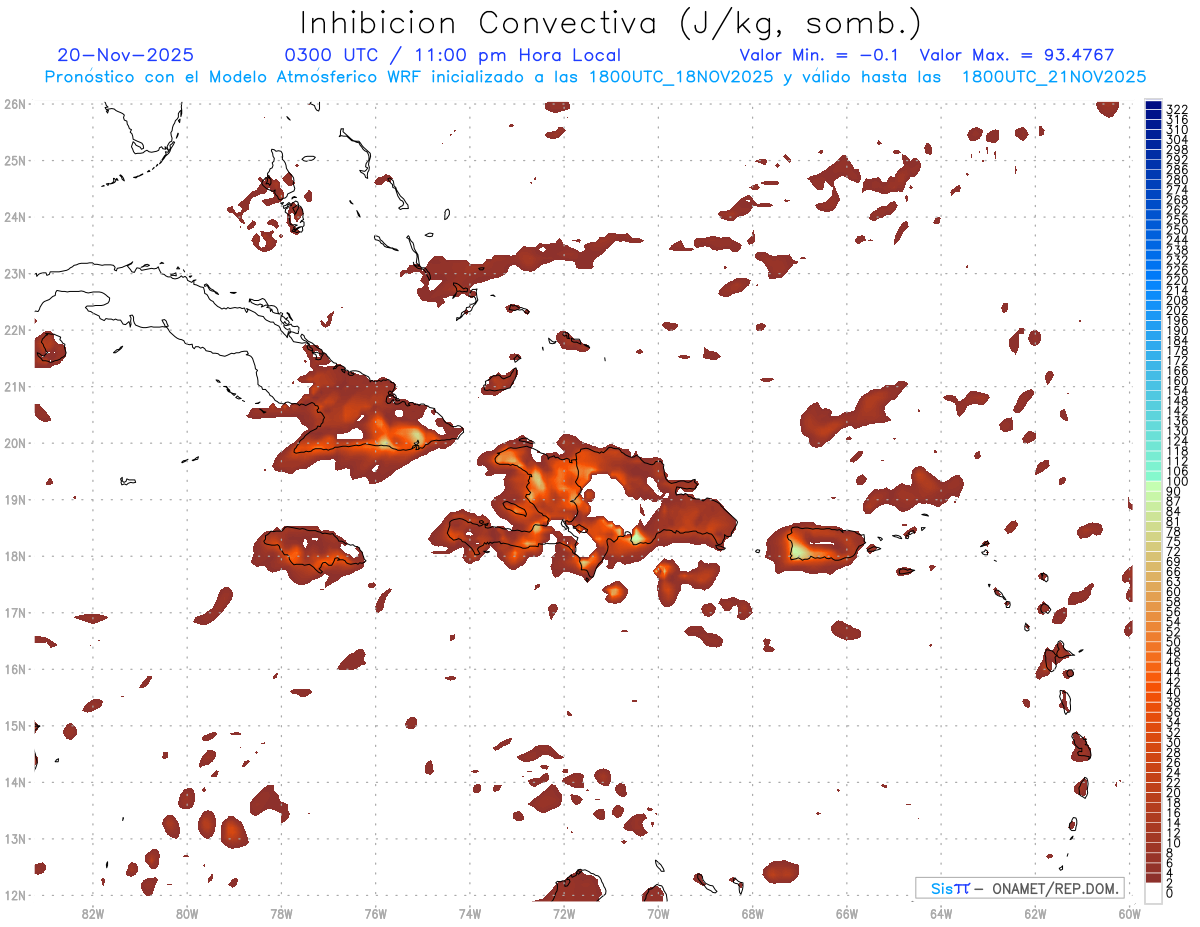This screenshot has height=927, width=1200.
Task: Click the 72W longitude label
Action: pyautogui.click(x=564, y=912)
